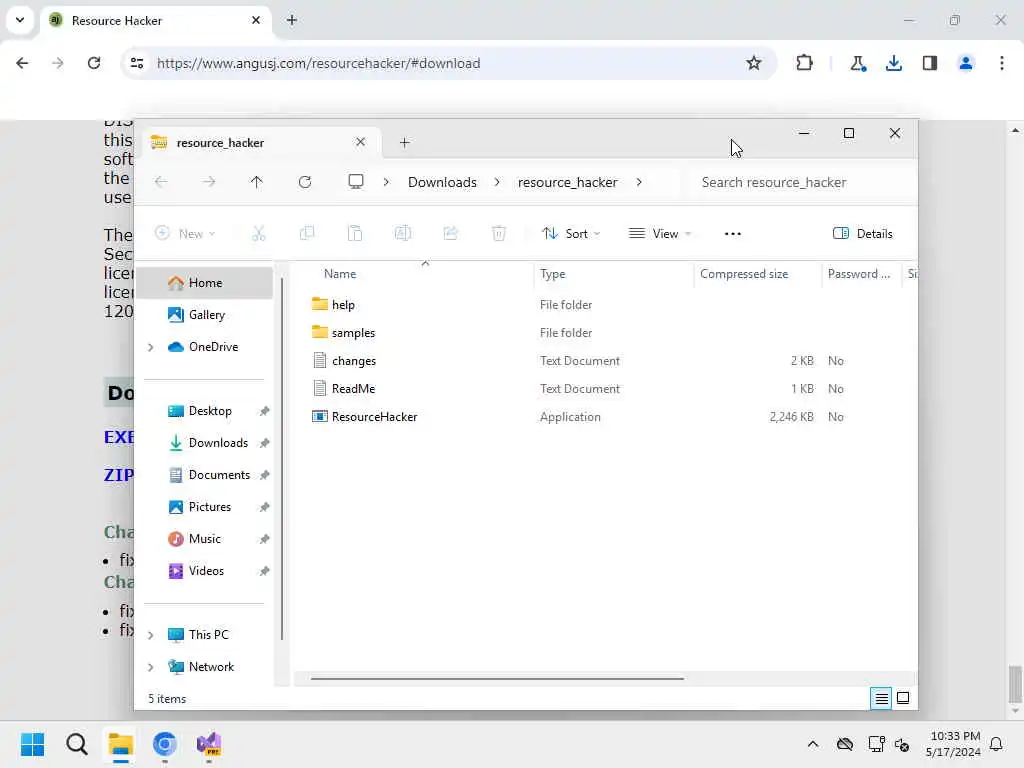Switch to details list view icon in status bar
The height and width of the screenshot is (768, 1024).
[x=881, y=699]
